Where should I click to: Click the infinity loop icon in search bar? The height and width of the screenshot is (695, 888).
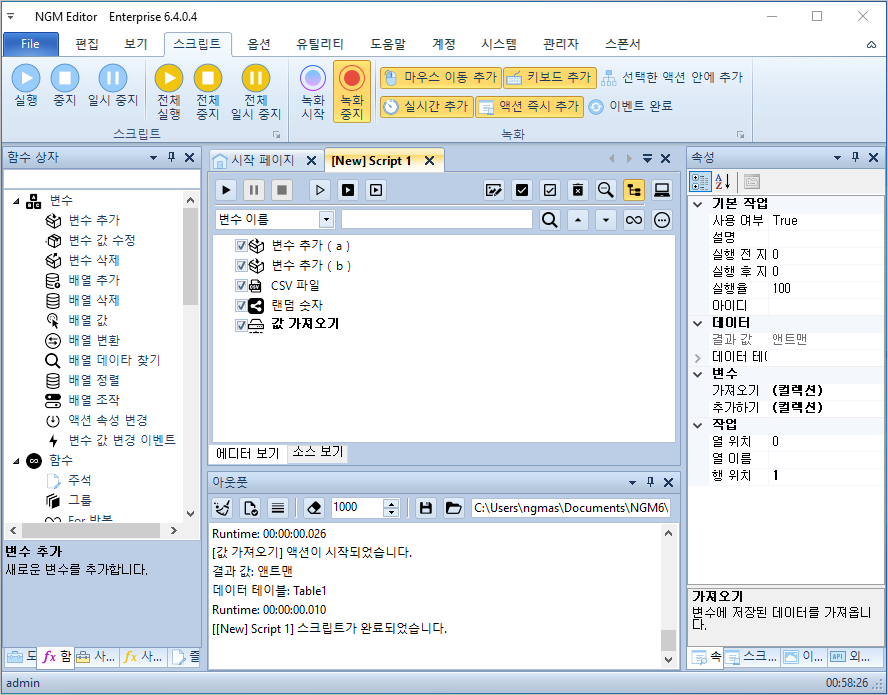[x=634, y=220]
